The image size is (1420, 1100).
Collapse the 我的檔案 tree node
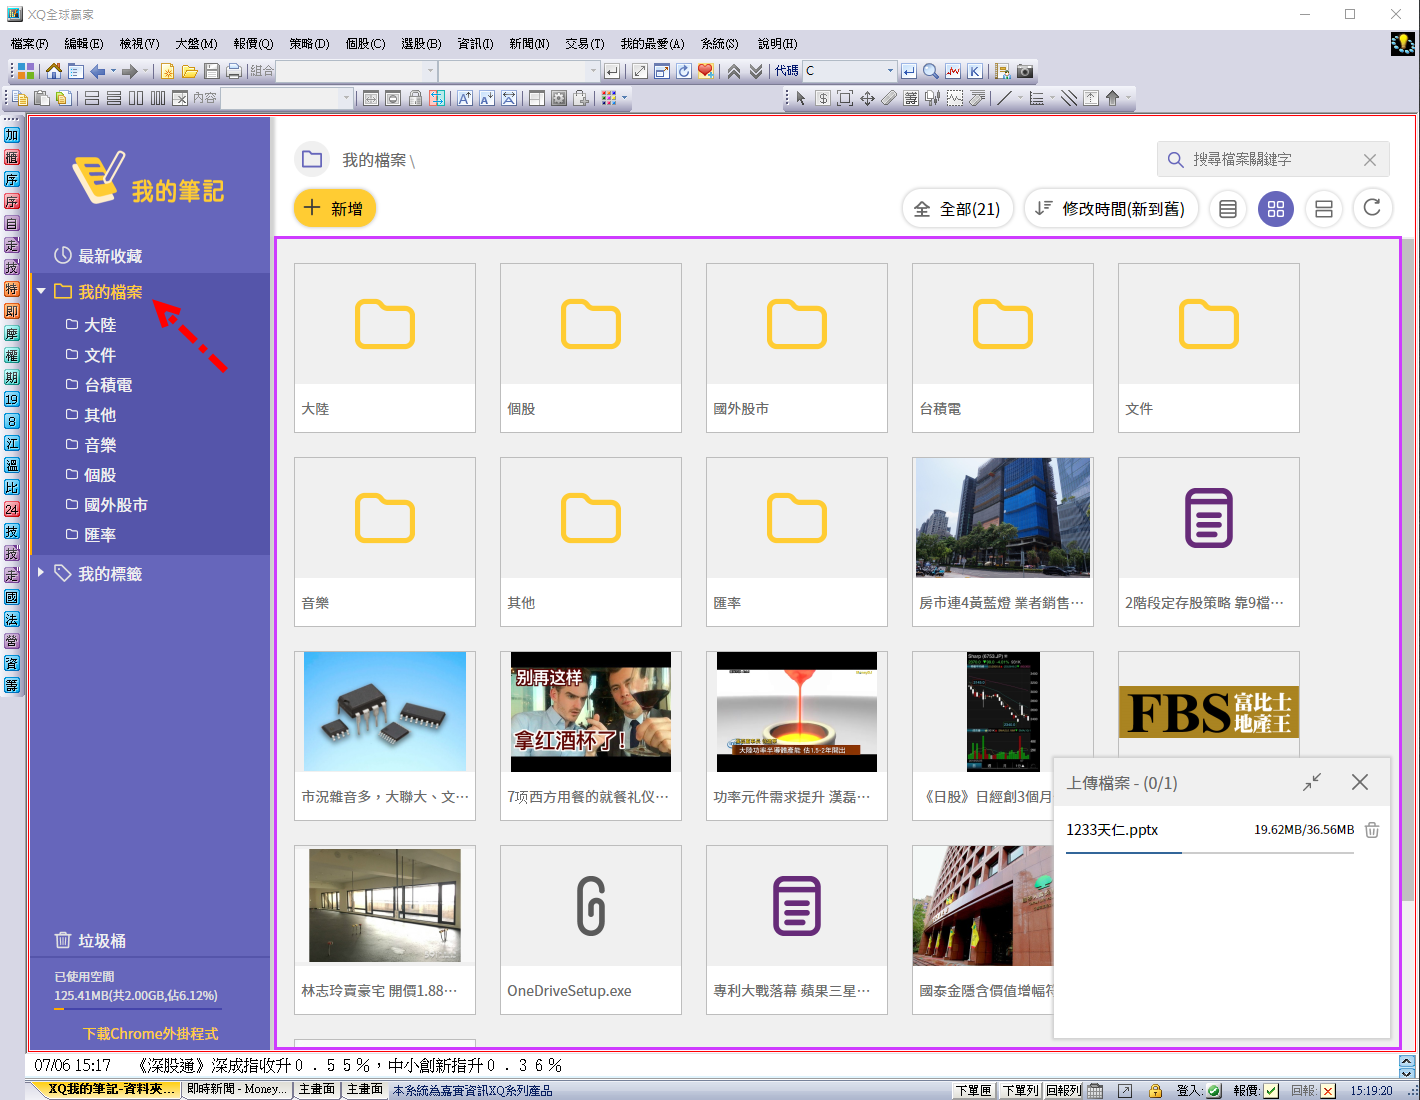pos(41,292)
